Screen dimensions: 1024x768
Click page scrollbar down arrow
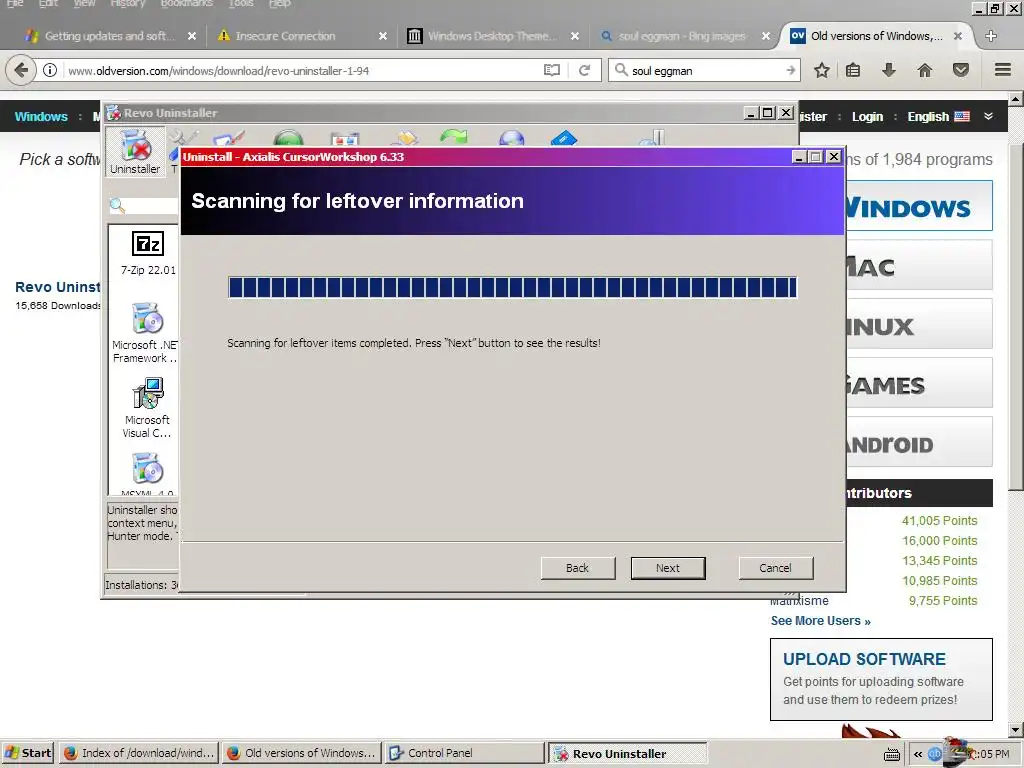1016,729
